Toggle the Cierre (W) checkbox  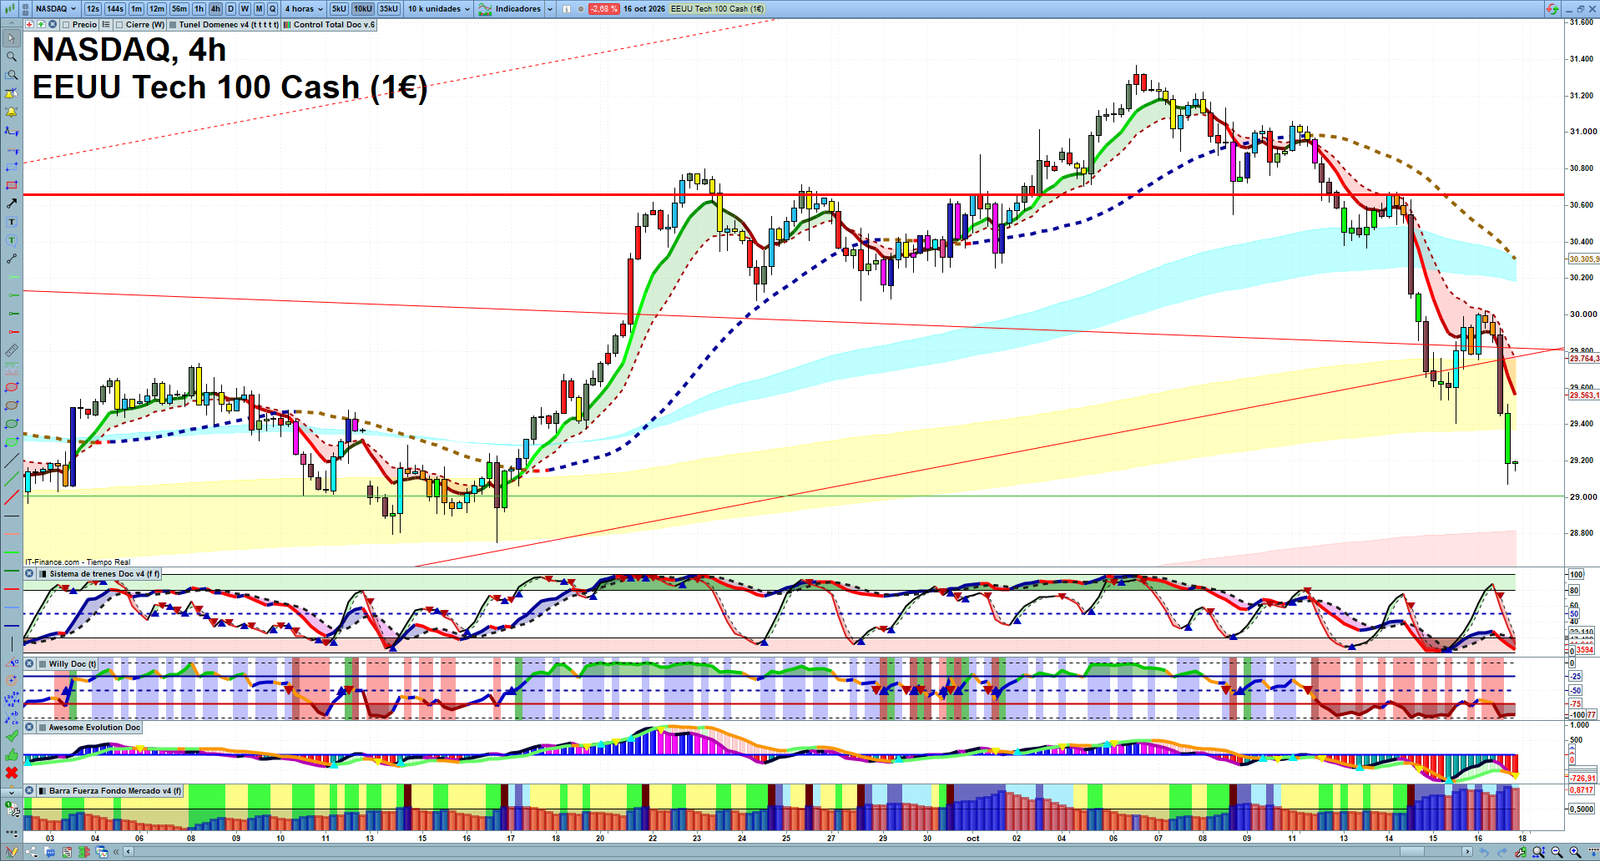point(119,24)
